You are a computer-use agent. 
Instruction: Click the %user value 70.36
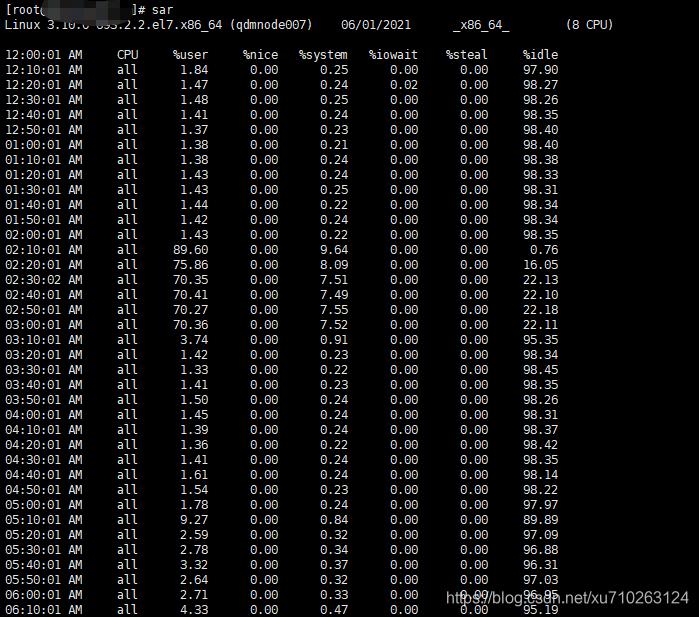190,325
